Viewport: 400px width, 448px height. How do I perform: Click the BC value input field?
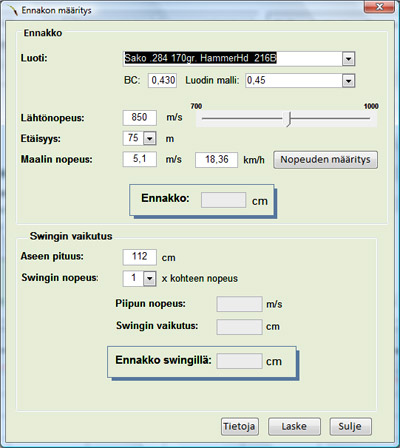click(x=162, y=81)
